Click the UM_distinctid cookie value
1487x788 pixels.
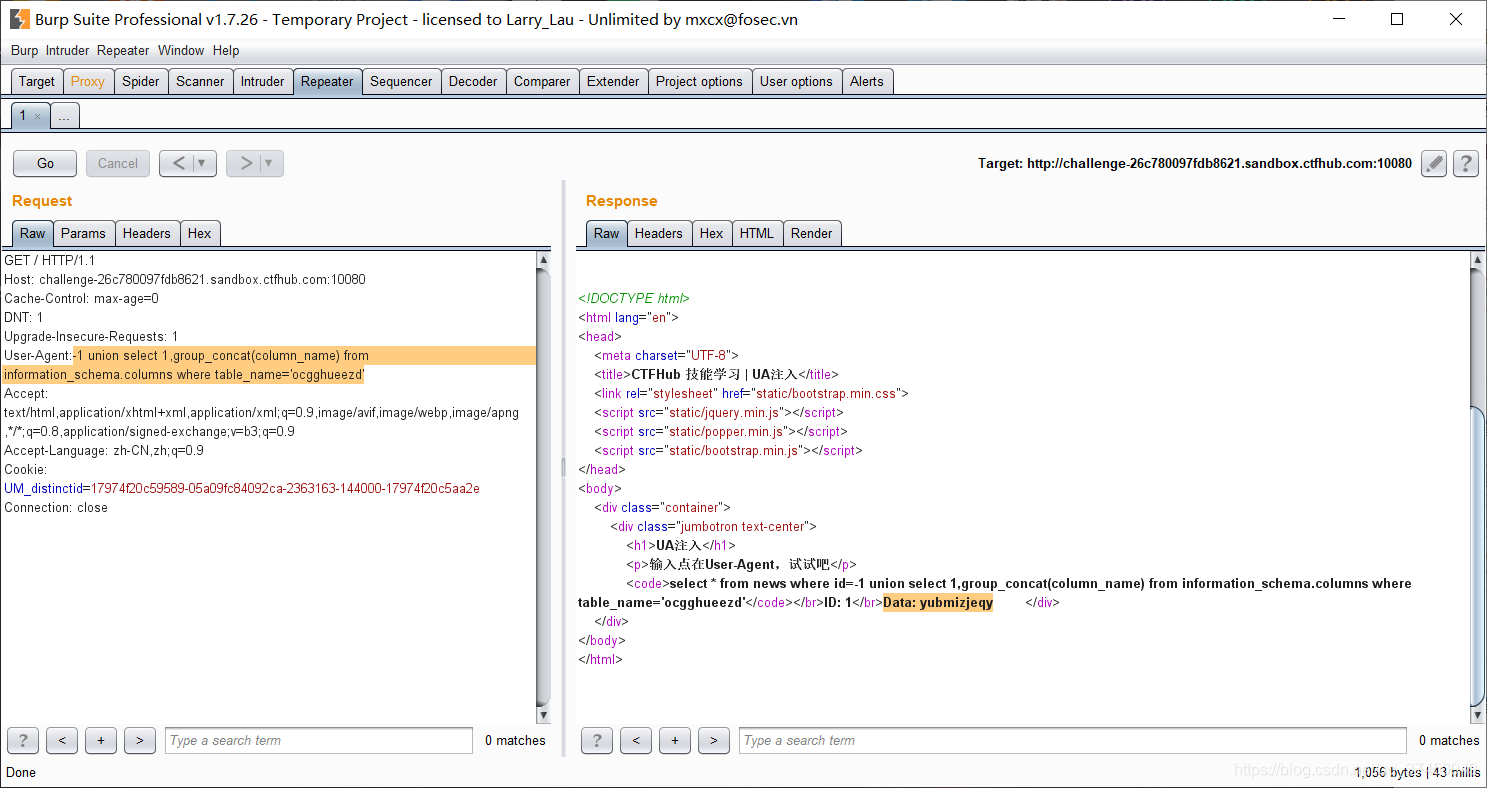[286, 488]
